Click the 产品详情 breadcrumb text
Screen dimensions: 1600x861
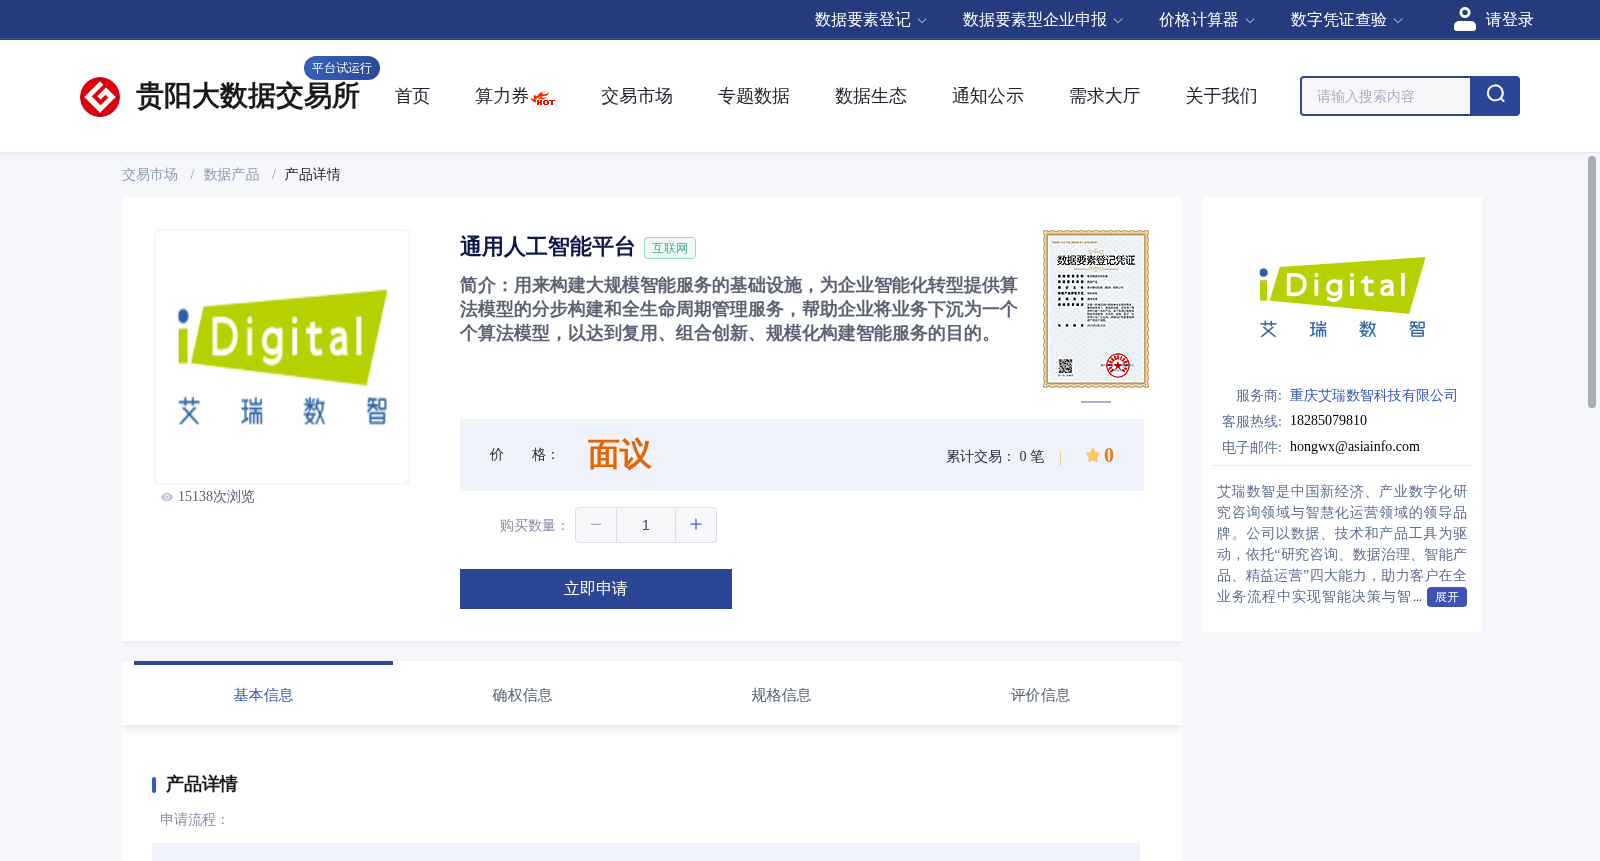pos(313,175)
